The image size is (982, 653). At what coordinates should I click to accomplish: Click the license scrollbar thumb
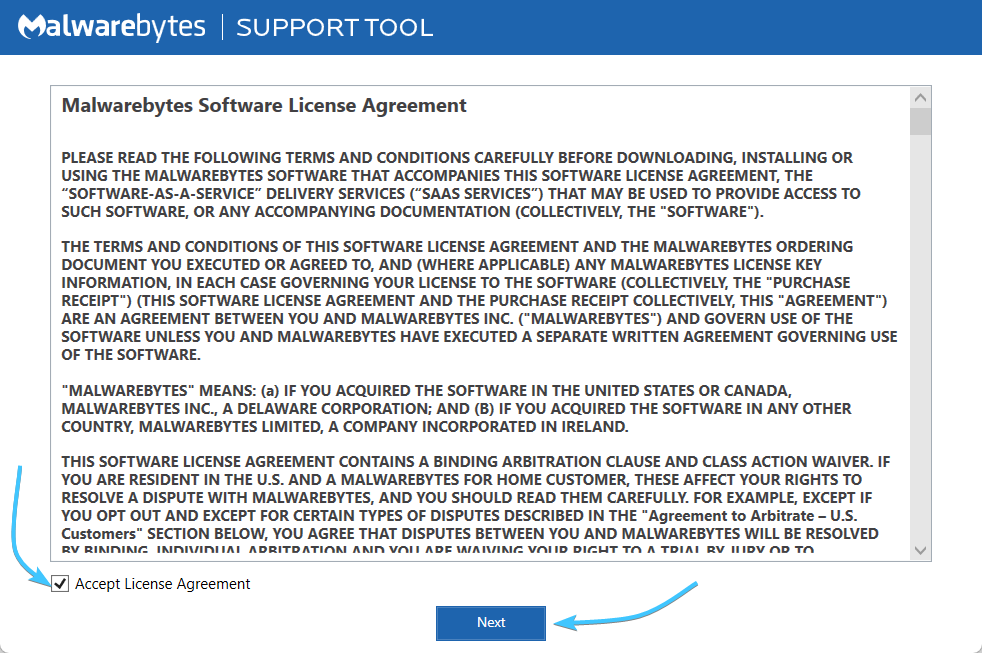920,121
